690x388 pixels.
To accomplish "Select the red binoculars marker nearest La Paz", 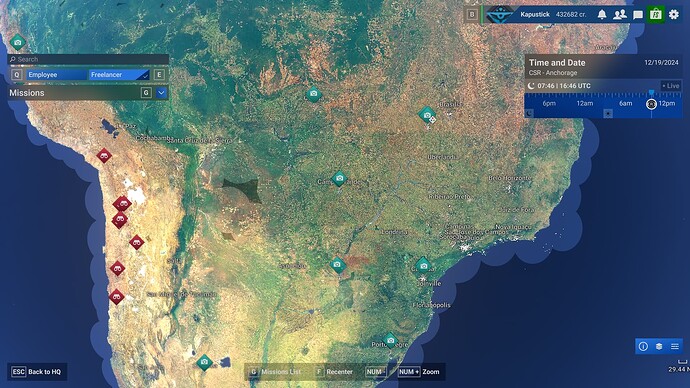I will pos(104,155).
